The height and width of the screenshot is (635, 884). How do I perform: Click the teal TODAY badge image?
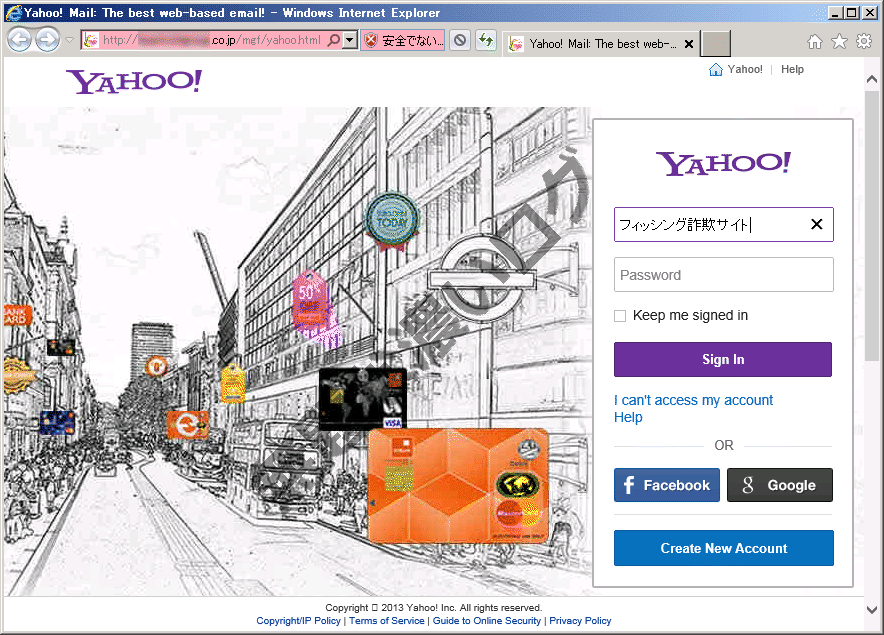tap(392, 221)
